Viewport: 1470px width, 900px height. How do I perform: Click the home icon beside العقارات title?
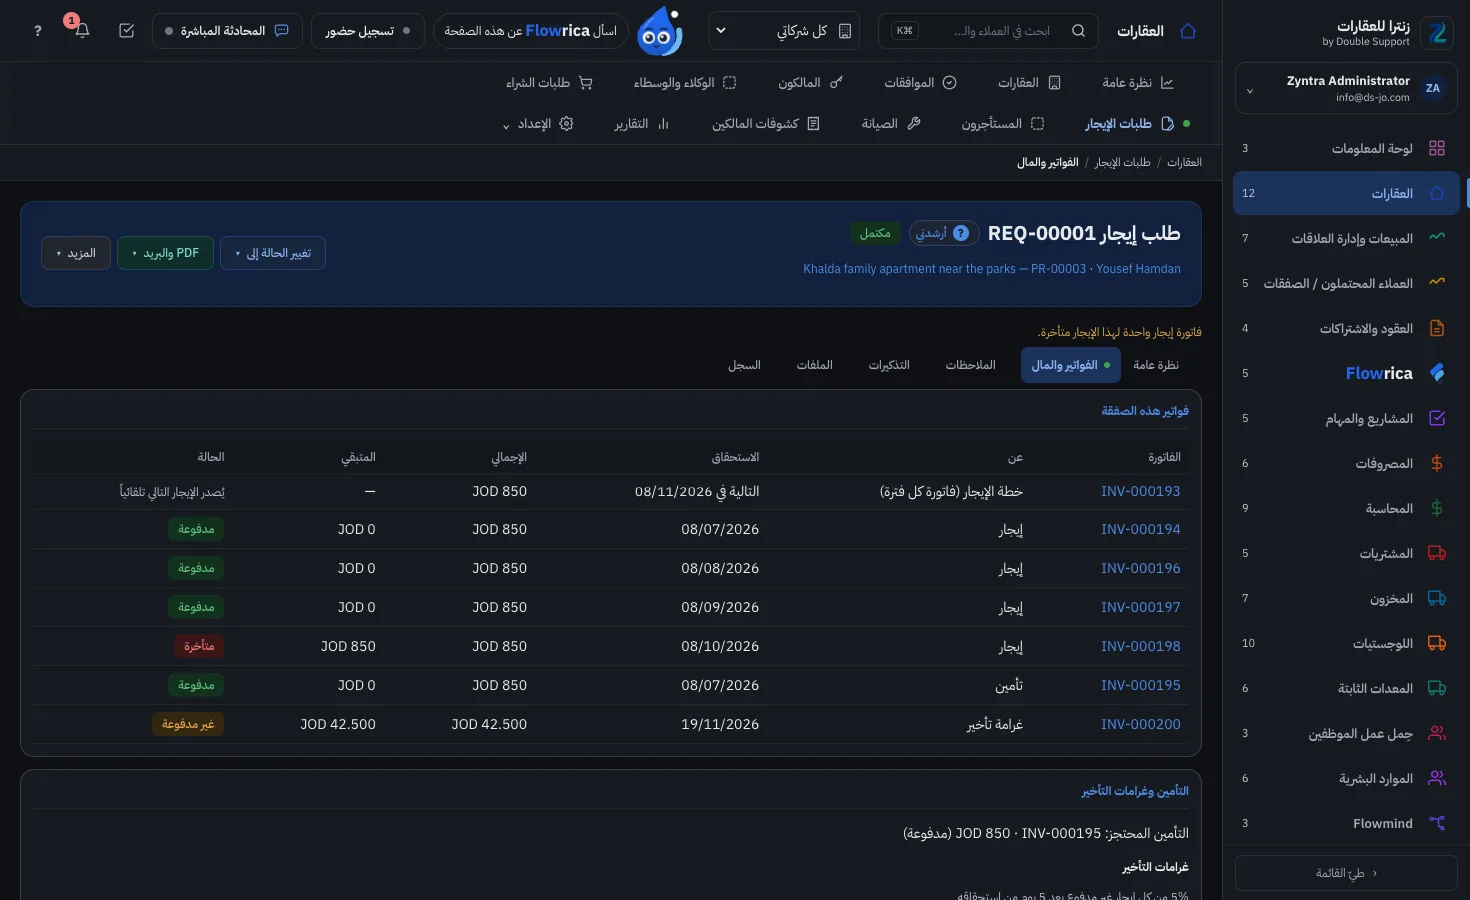pos(1188,31)
